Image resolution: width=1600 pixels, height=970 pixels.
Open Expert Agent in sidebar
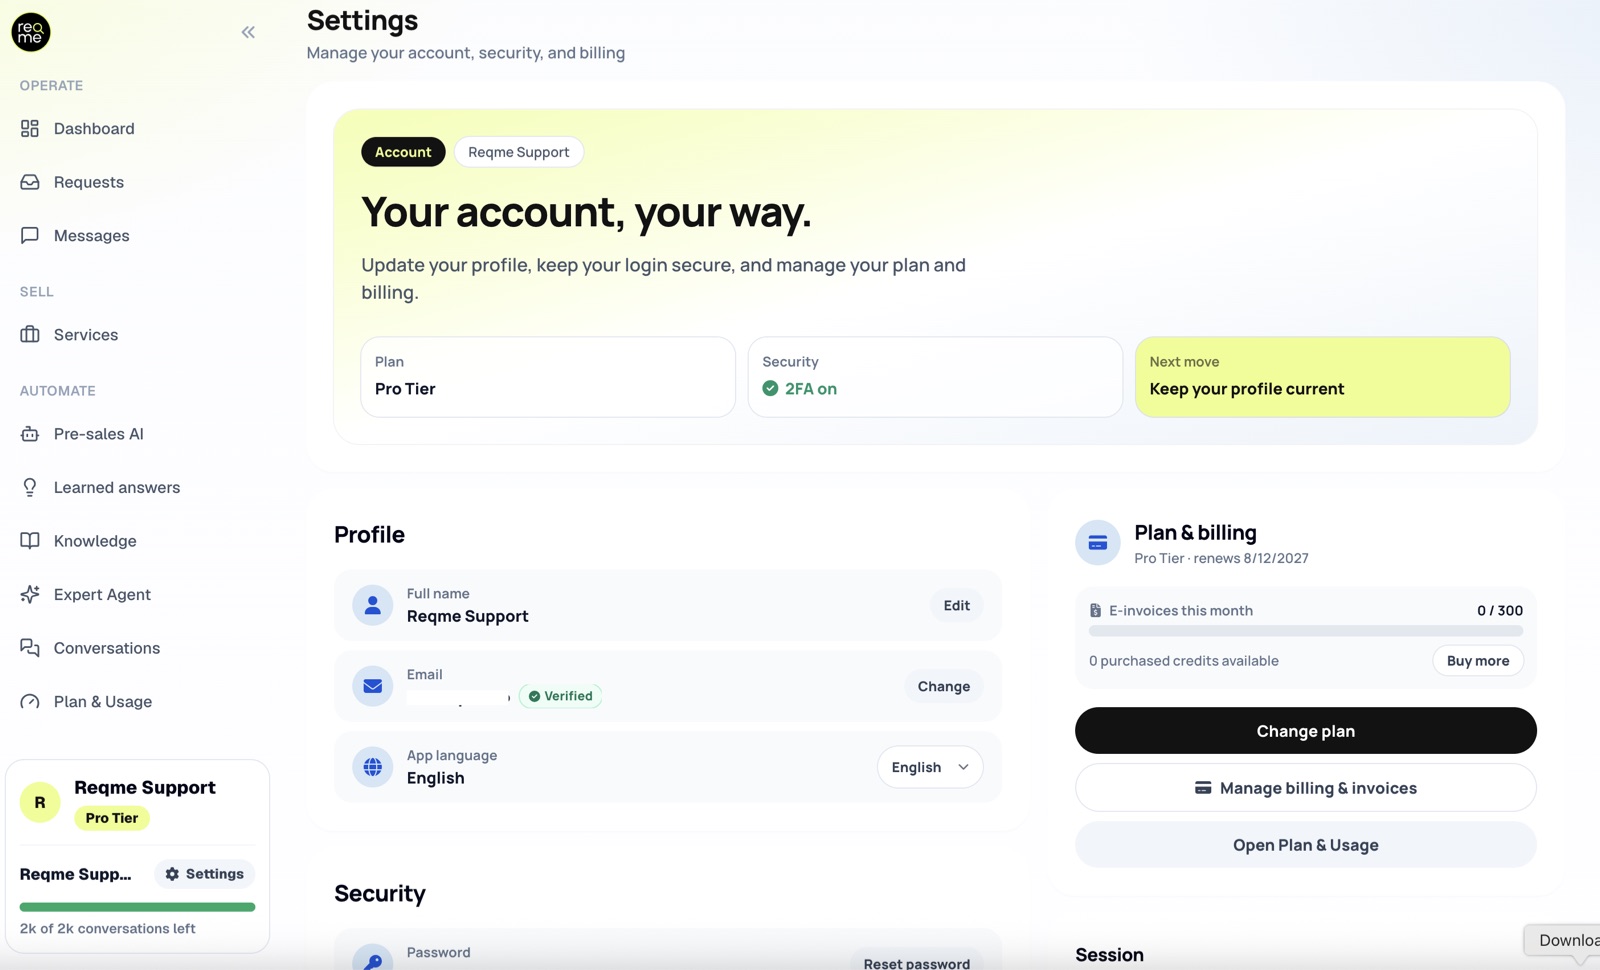(x=102, y=594)
